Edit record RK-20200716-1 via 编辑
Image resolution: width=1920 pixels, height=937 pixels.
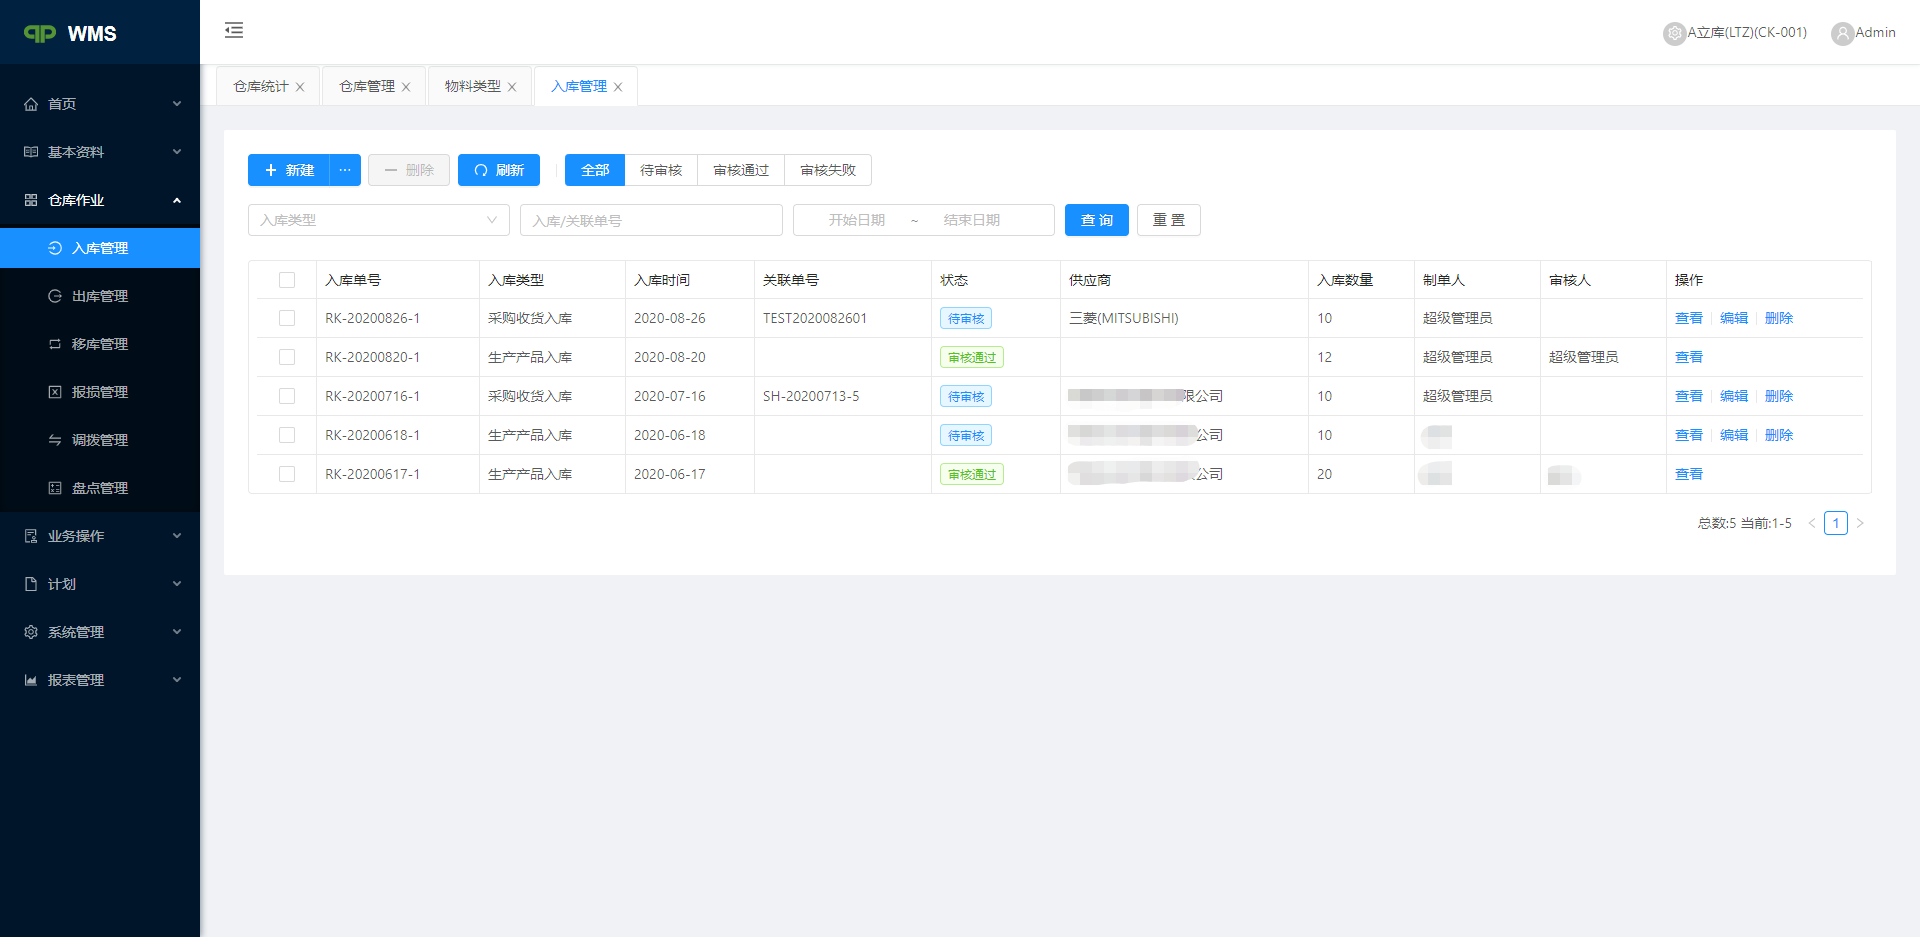click(1734, 396)
